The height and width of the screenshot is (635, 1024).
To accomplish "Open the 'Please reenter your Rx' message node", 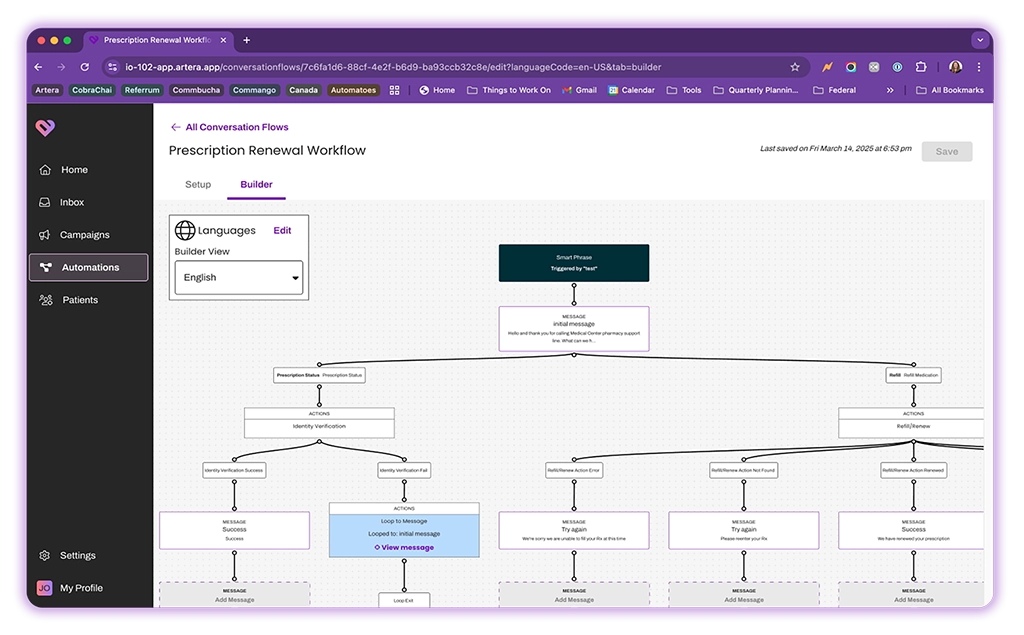I will click(743, 530).
